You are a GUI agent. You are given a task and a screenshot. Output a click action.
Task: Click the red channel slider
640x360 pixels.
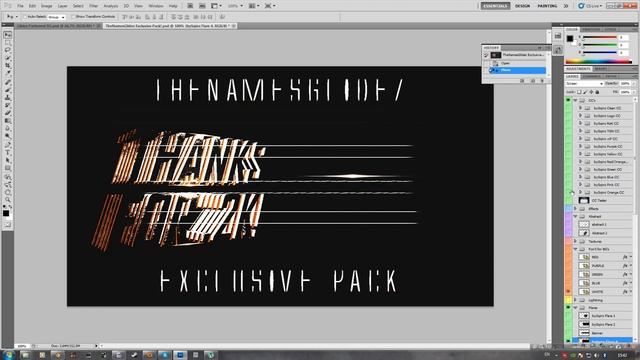pos(600,37)
